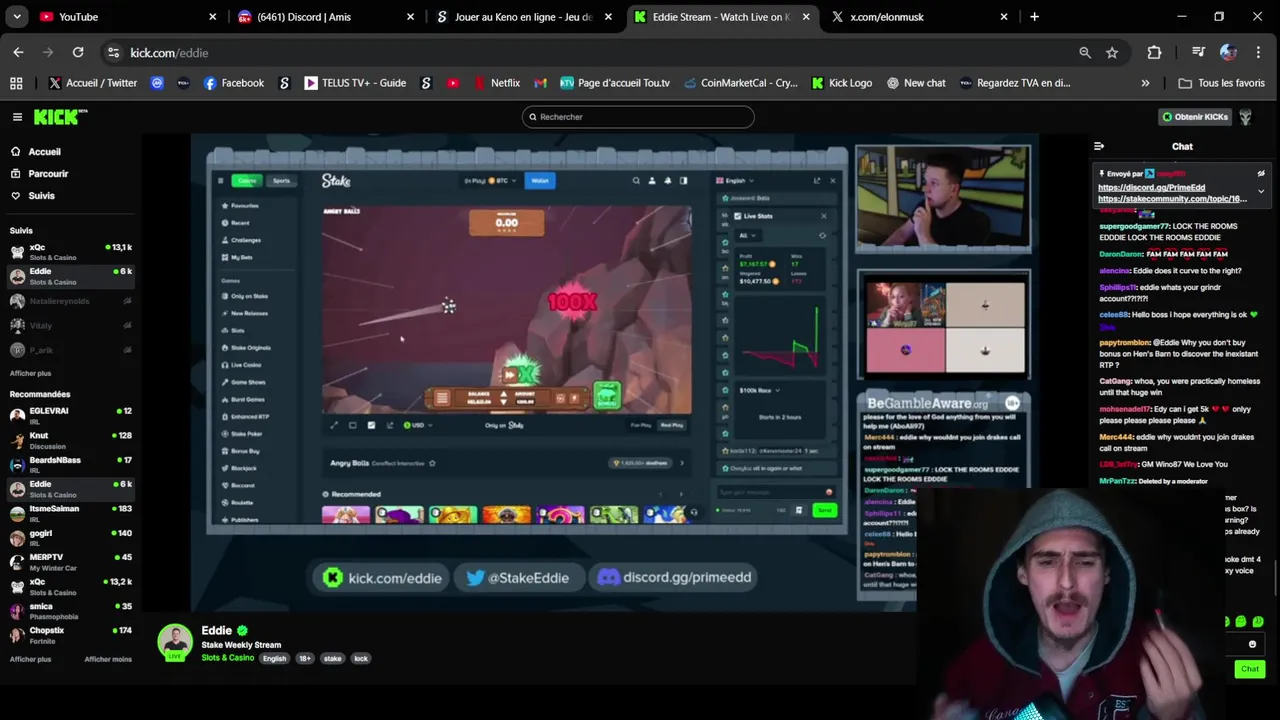
Task: Open CoinMarketCal bookmark
Action: coord(740,83)
